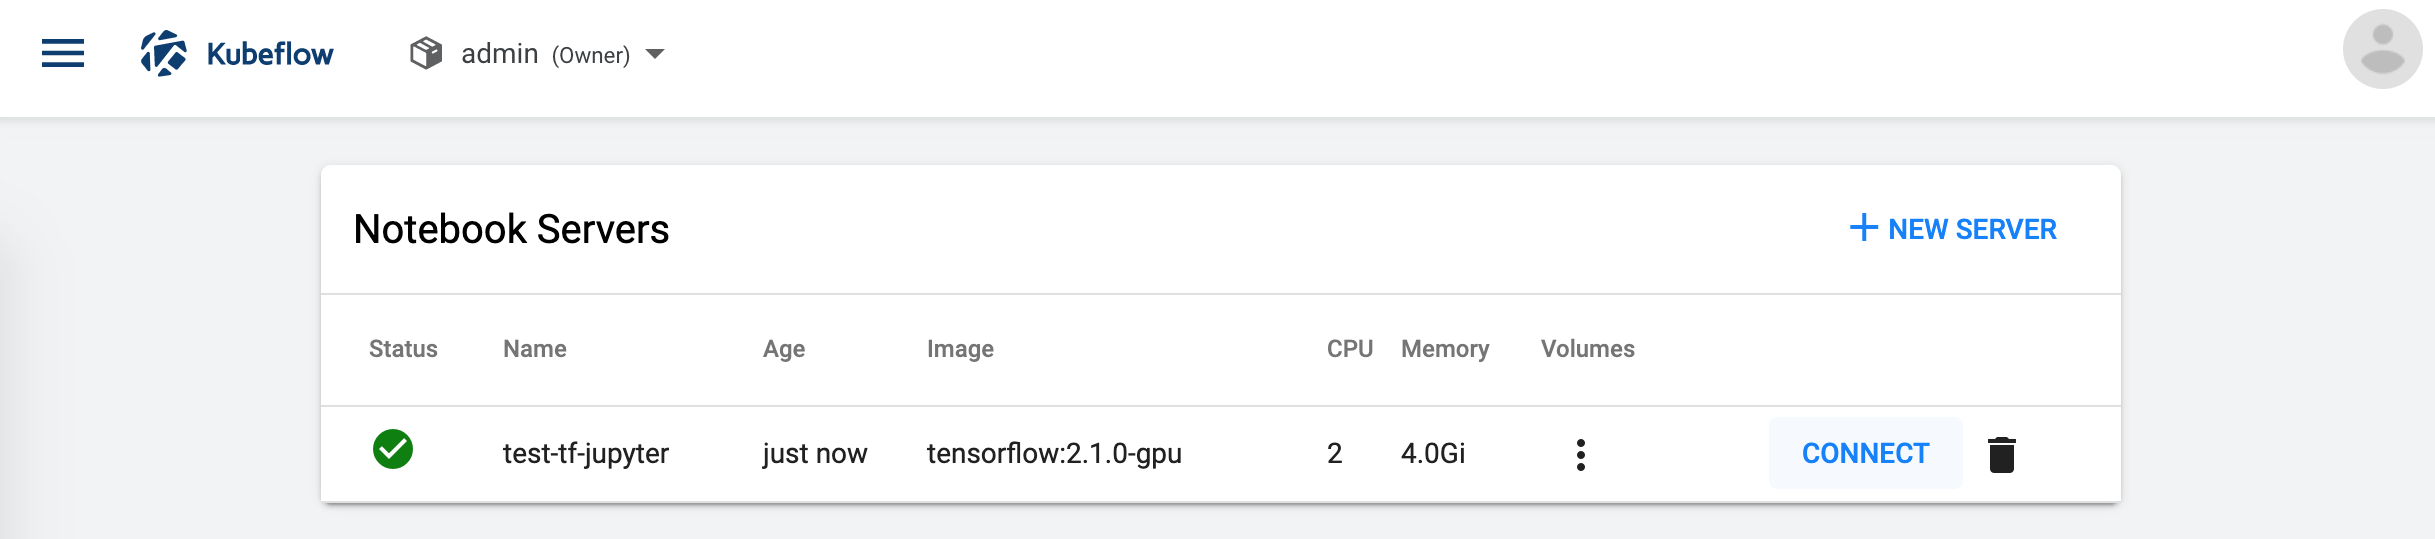Select the Memory column header
The image size is (2435, 539).
click(x=1445, y=349)
